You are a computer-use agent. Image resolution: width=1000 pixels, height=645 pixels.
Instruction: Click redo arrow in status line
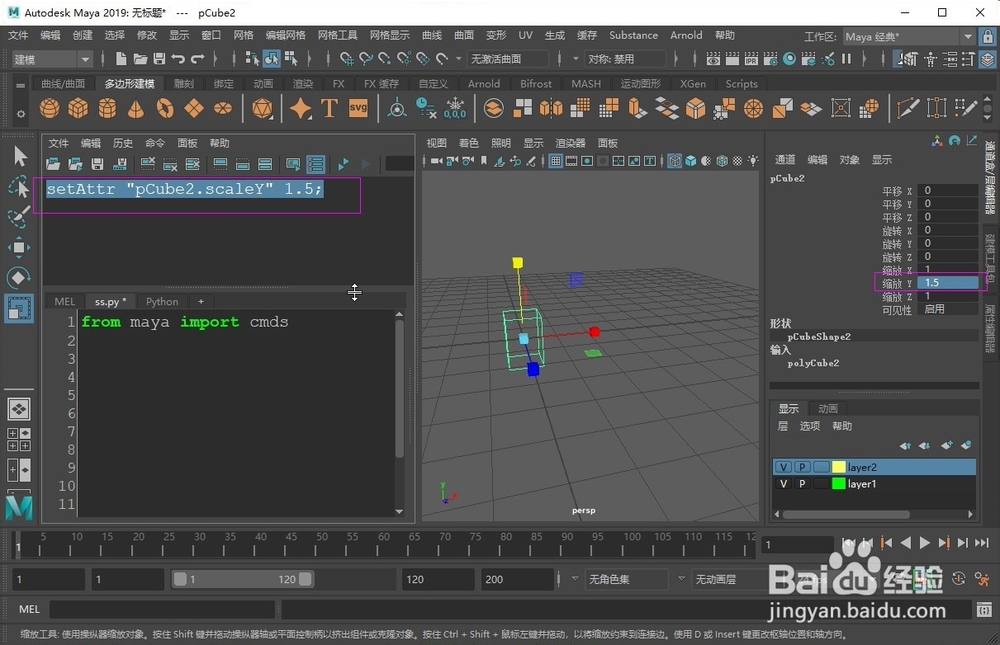coord(198,59)
